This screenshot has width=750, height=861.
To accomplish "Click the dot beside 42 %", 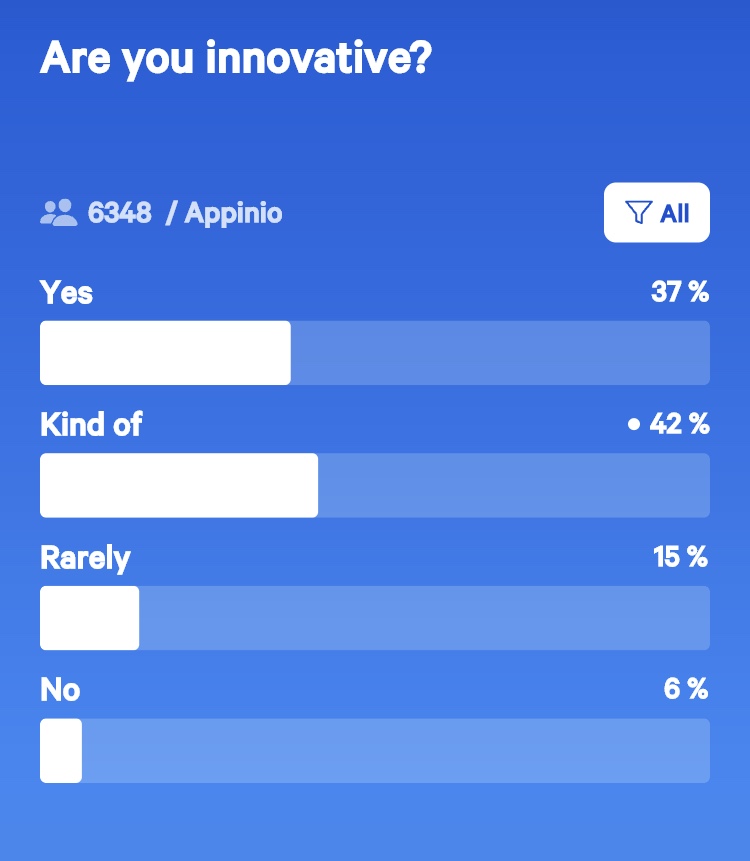I will 634,424.
